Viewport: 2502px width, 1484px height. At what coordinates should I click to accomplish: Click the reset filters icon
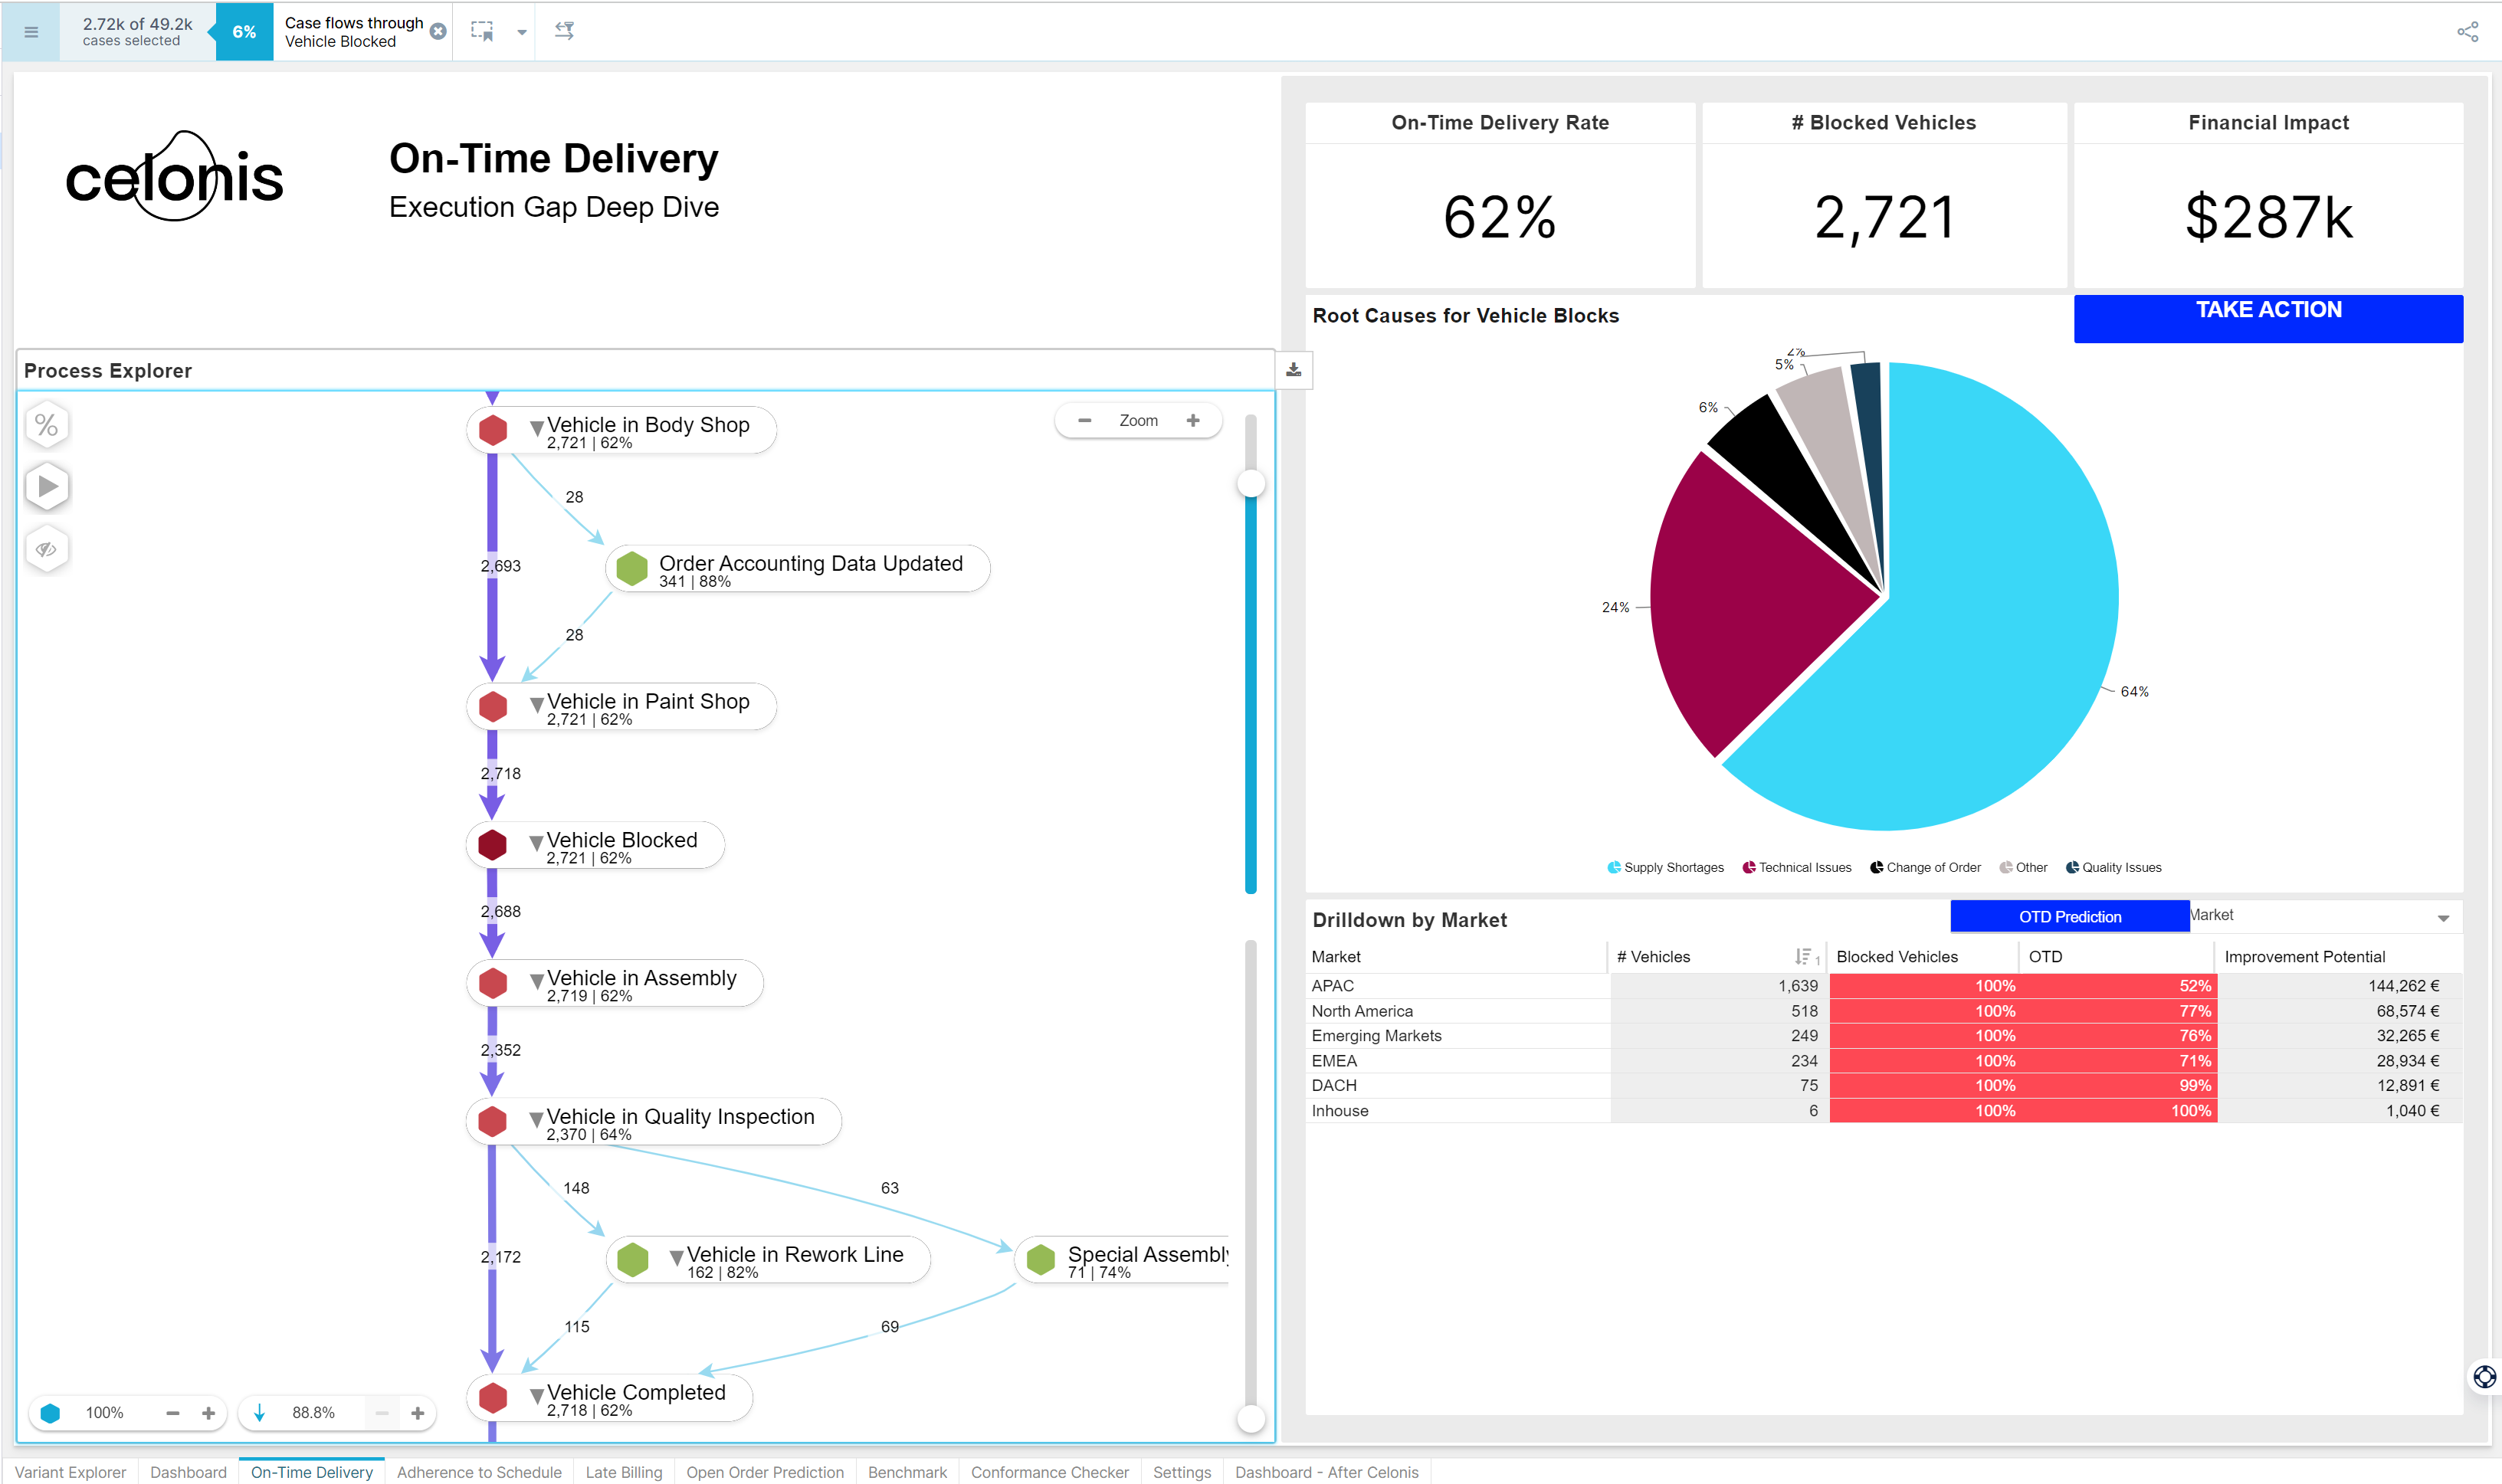[x=565, y=31]
